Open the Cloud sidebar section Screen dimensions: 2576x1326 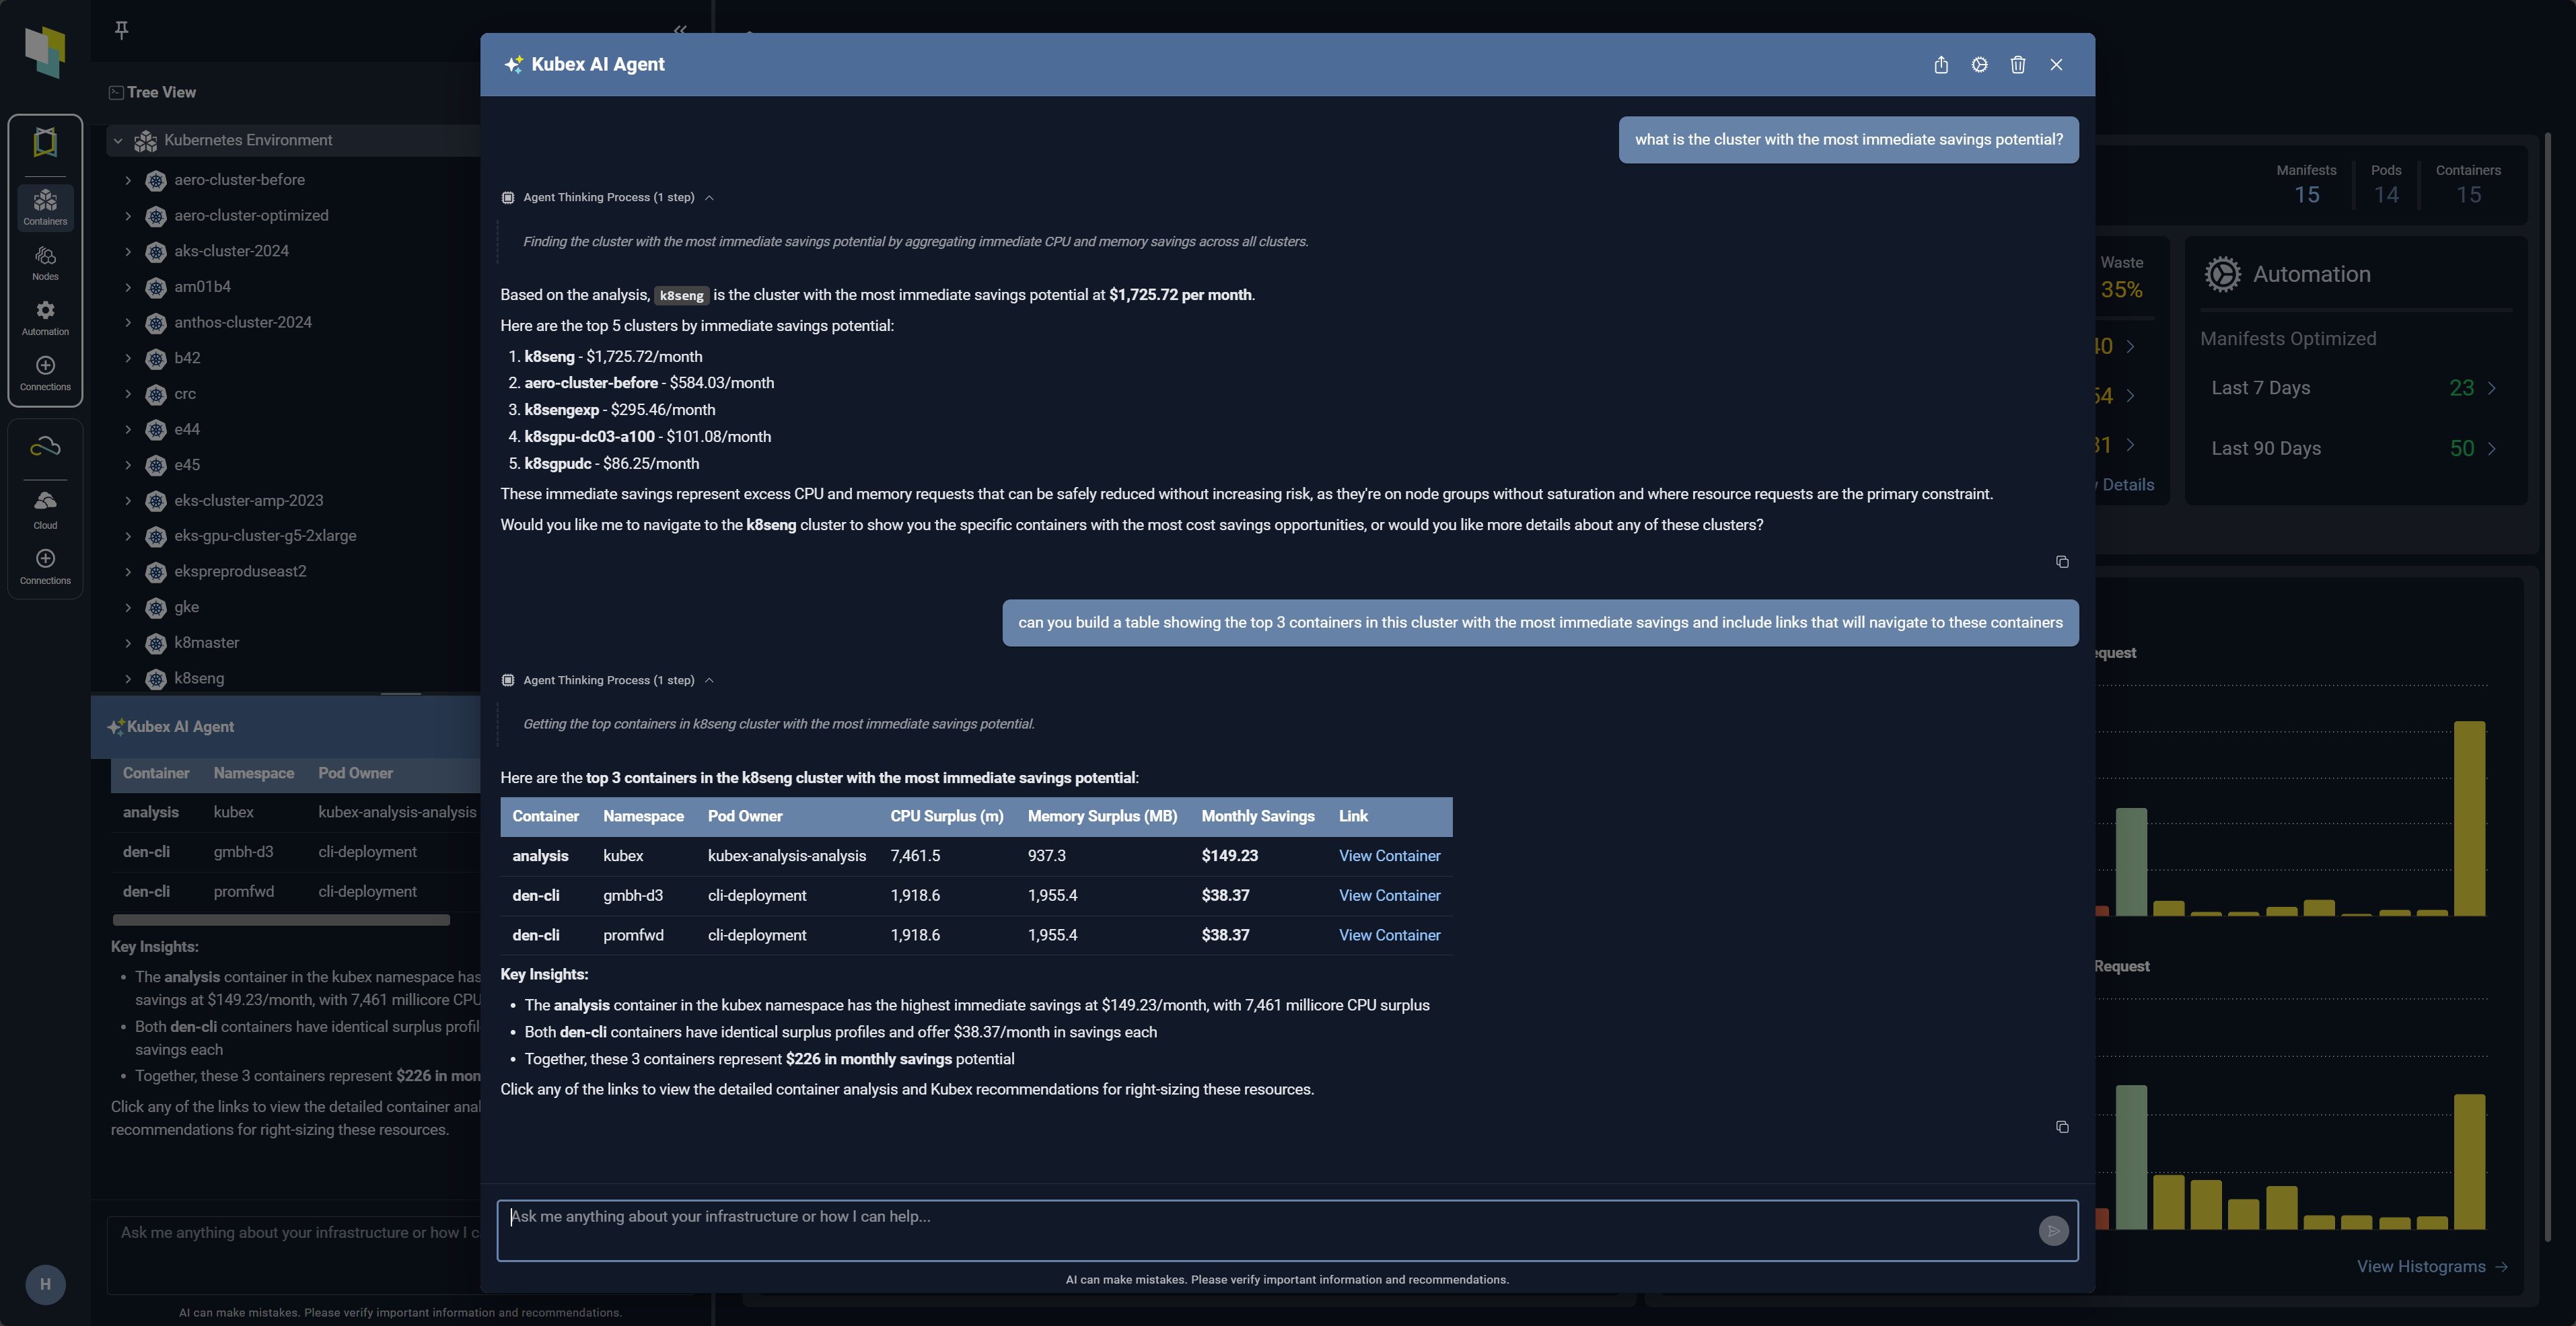click(x=45, y=509)
